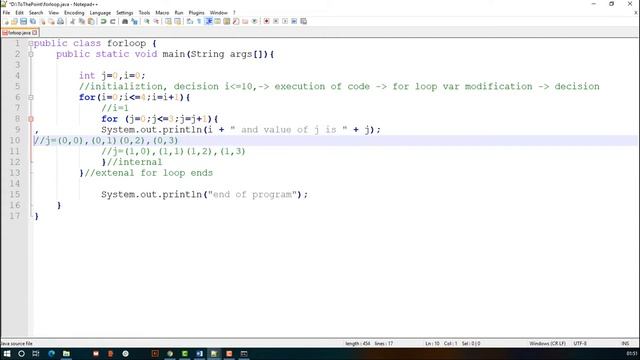Undo the last edit with the Undo icon

pos(104,21)
